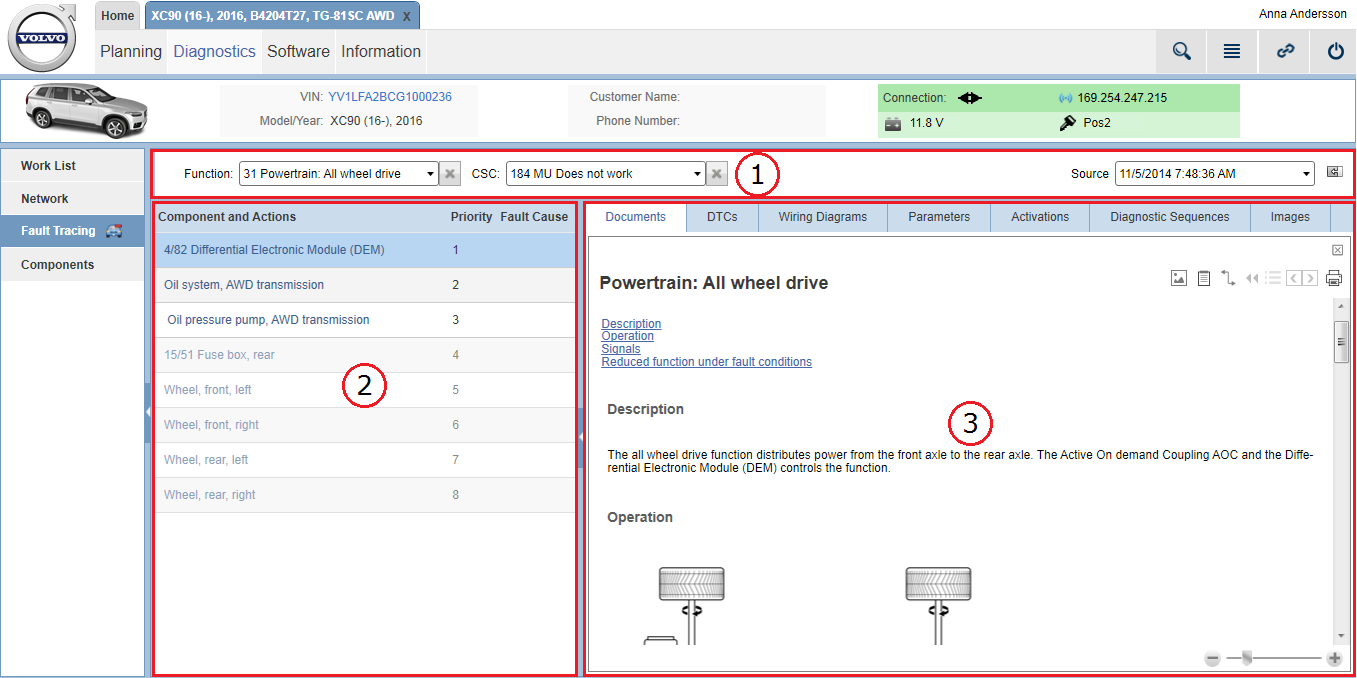Click the document vertical scrollbar thumb
Screen dimensions: 1357x678
click(x=1341, y=343)
